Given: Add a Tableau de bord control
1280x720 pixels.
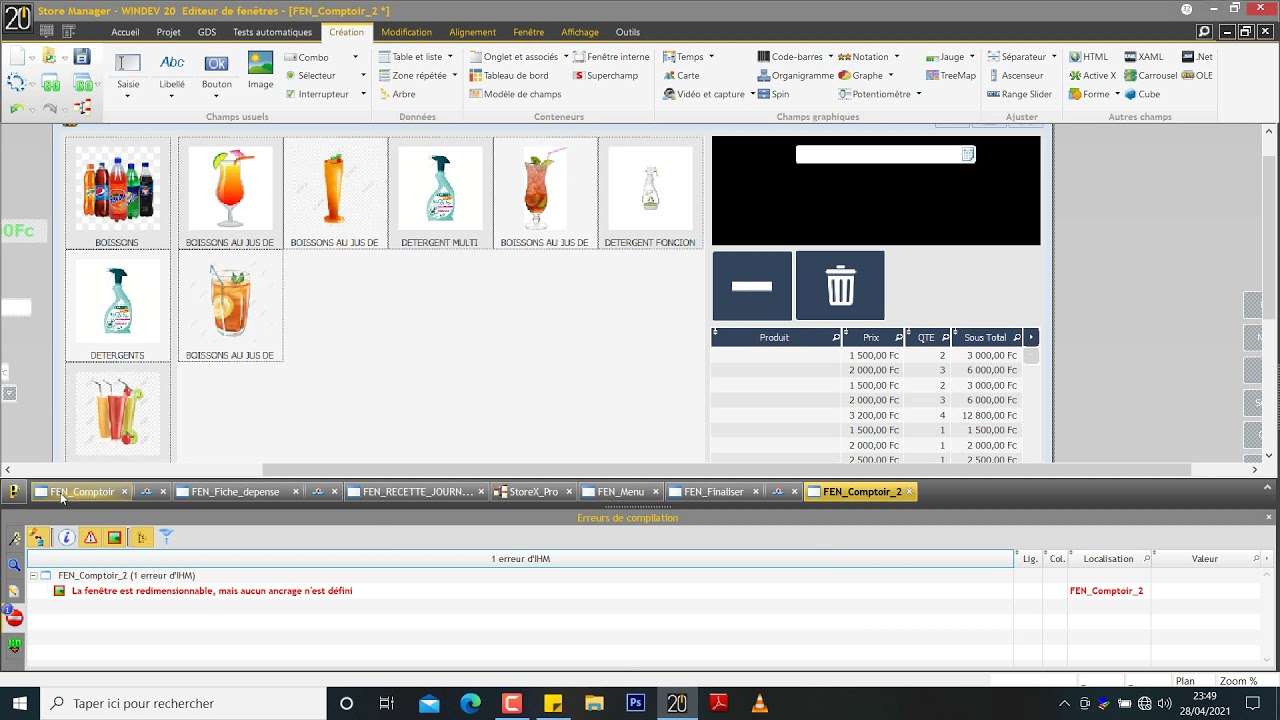Looking at the screenshot, I should click(x=509, y=75).
